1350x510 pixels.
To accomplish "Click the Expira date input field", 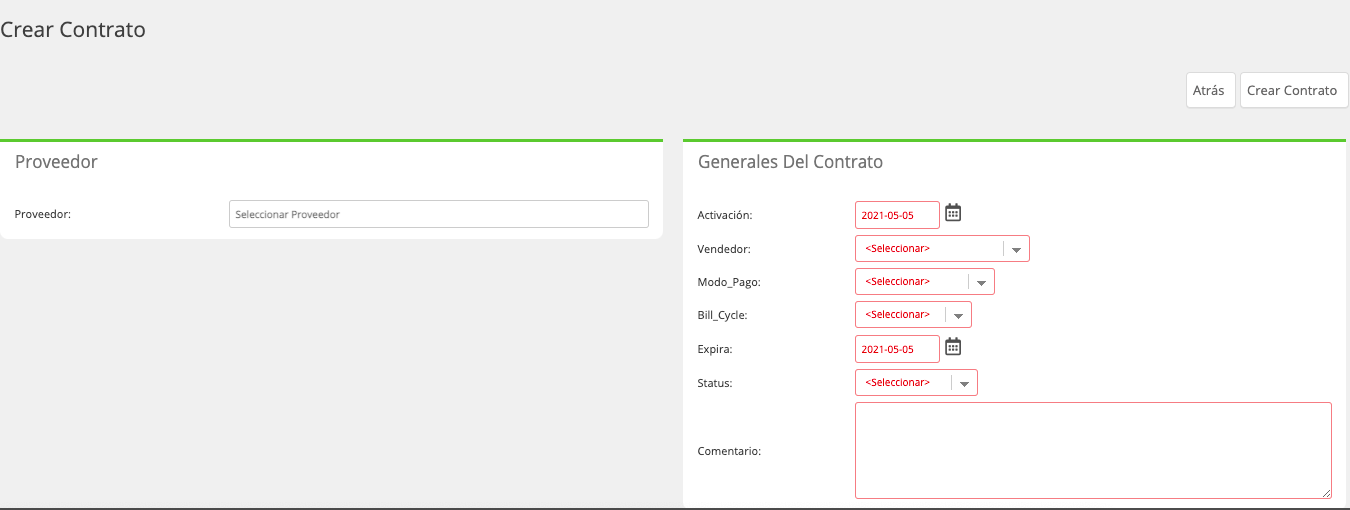I will [897, 349].
